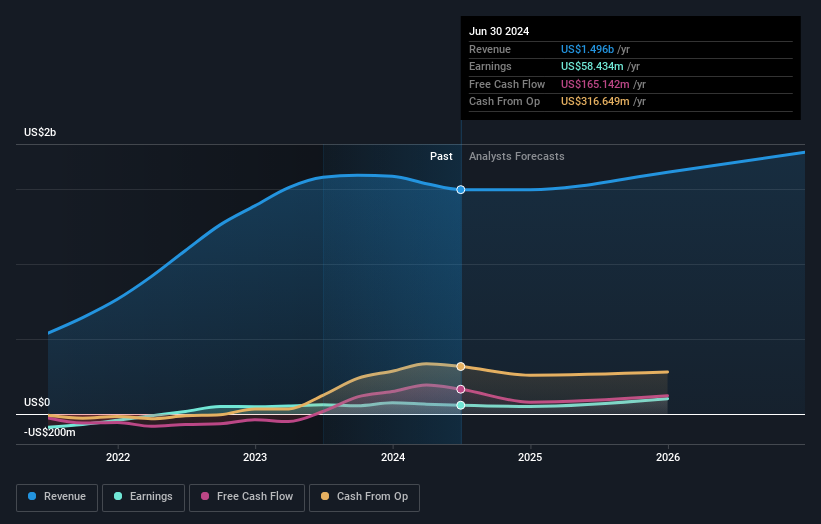Toggle the Revenue legend button

[x=57, y=497]
